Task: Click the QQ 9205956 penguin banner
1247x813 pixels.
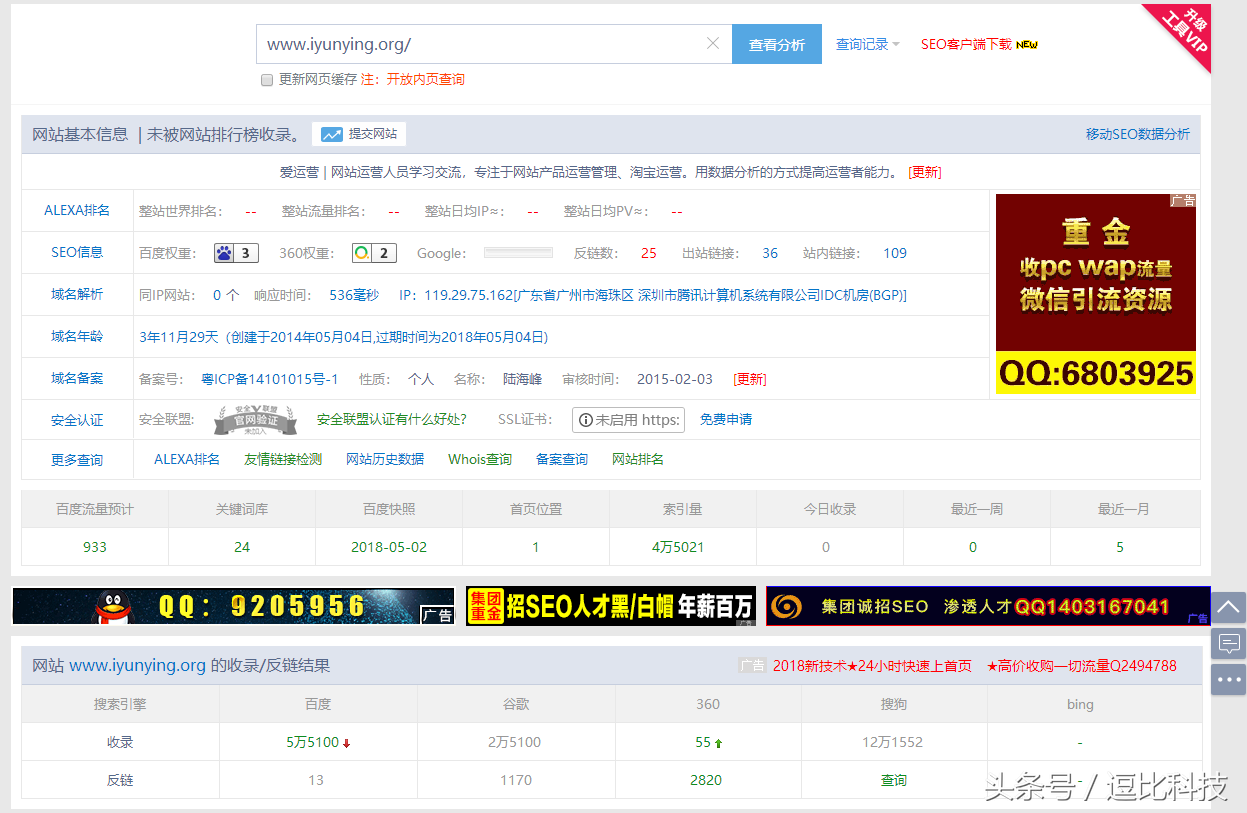Action: click(233, 606)
